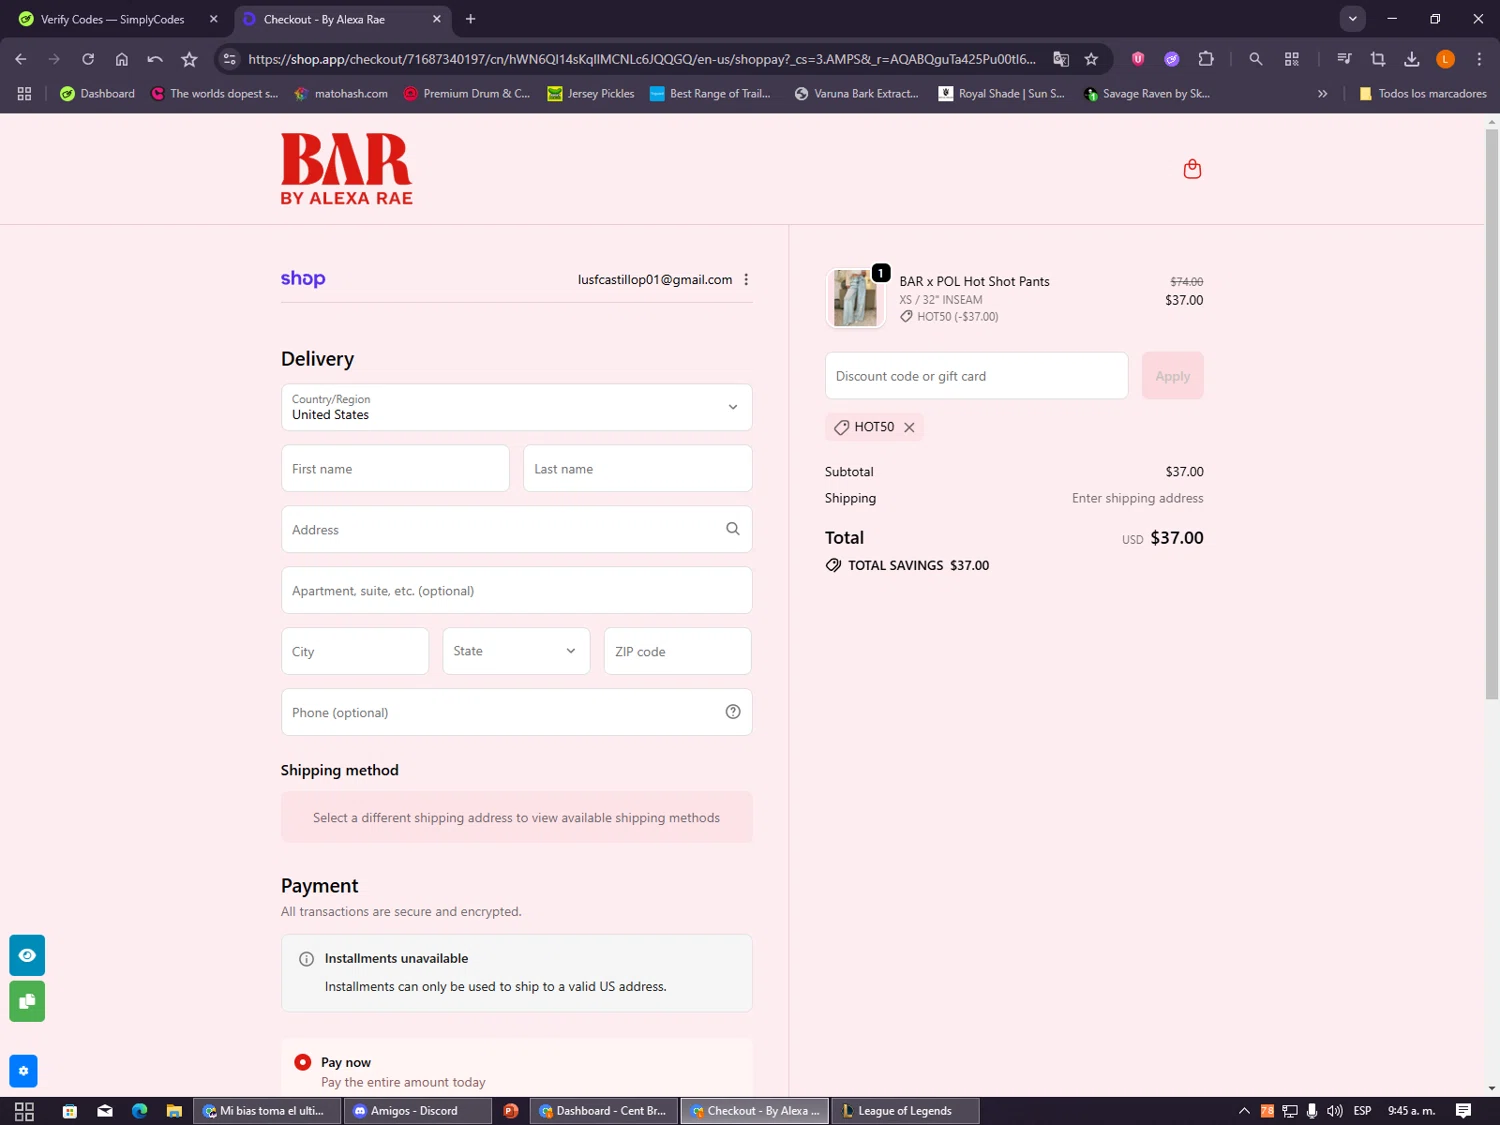Click the Apply discount button

1173,376
